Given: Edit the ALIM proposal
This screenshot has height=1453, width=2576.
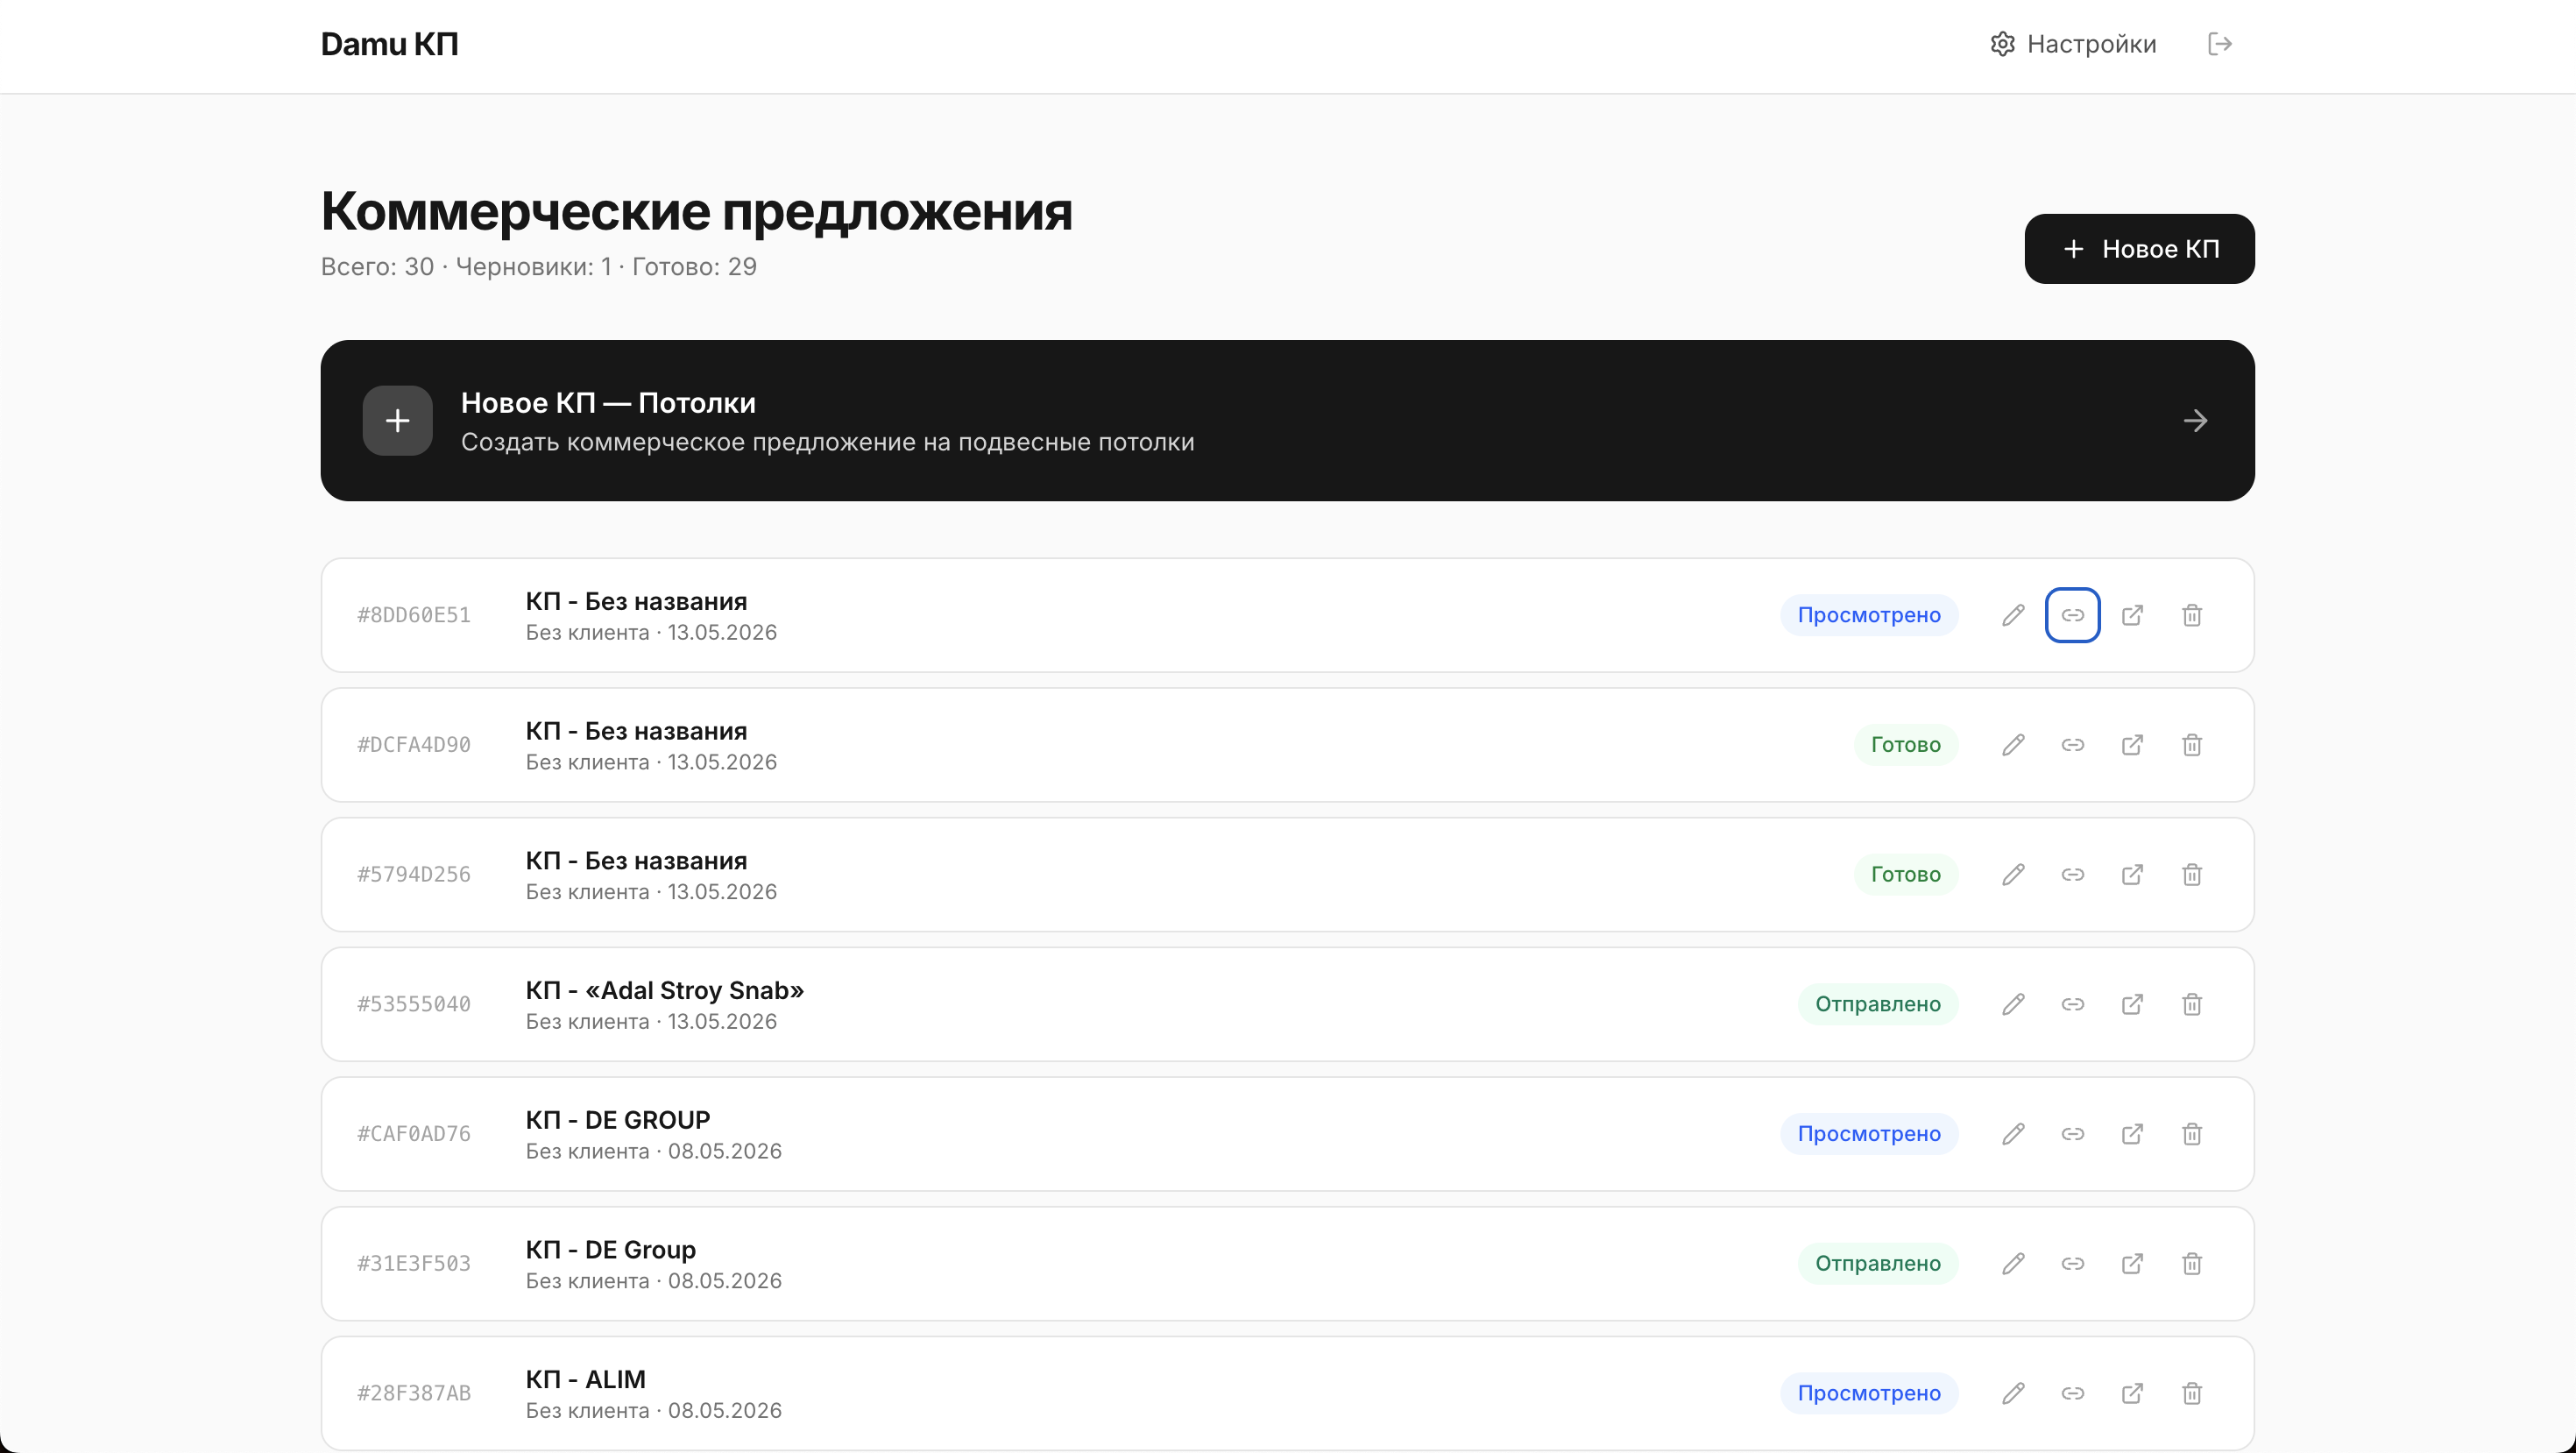Looking at the screenshot, I should (2013, 1393).
